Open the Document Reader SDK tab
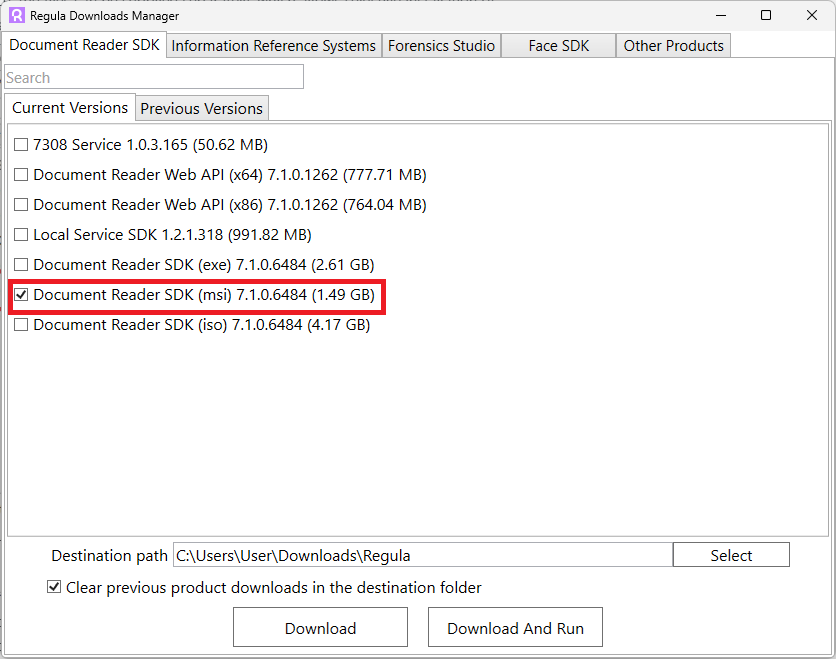This screenshot has width=836, height=659. pyautogui.click(x=84, y=45)
